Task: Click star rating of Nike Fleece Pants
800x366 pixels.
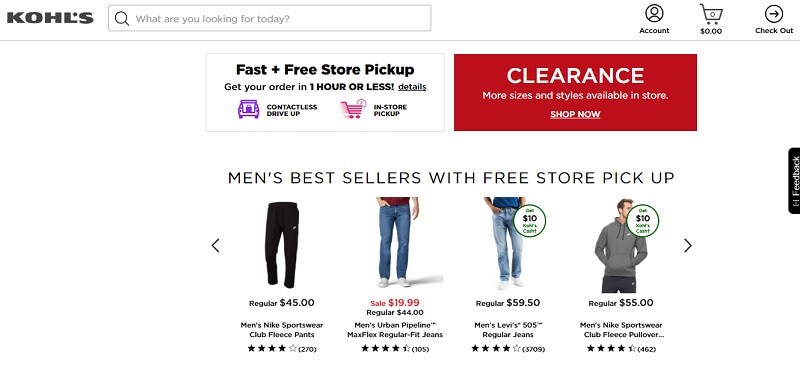Action: 272,349
